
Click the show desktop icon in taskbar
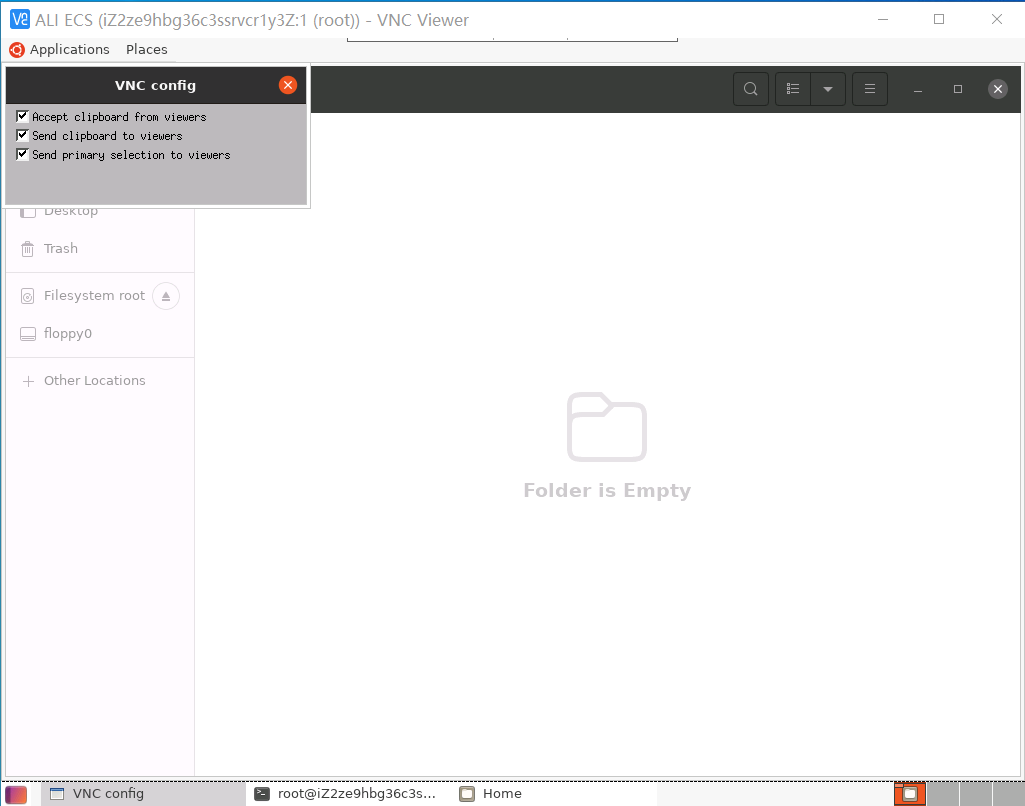coord(16,795)
